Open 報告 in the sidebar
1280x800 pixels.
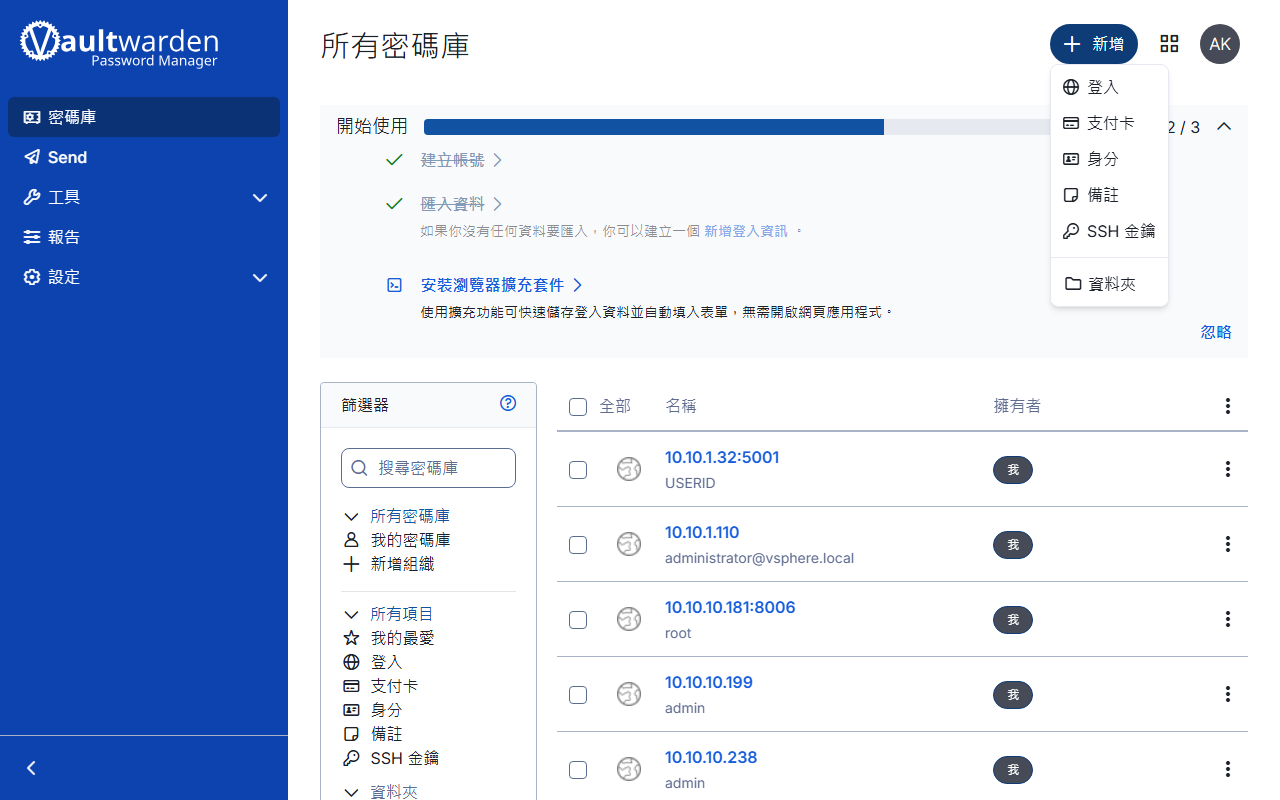click(x=144, y=237)
